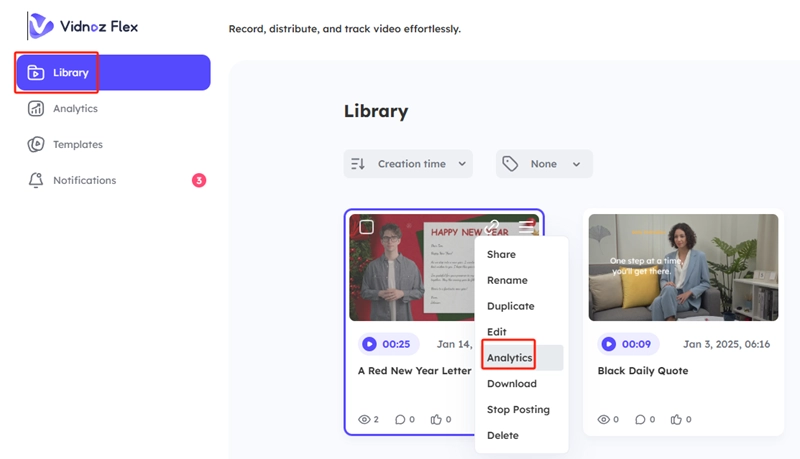Click the Notifications bell icon
Viewport: 800px width, 459px height.
[36, 181]
